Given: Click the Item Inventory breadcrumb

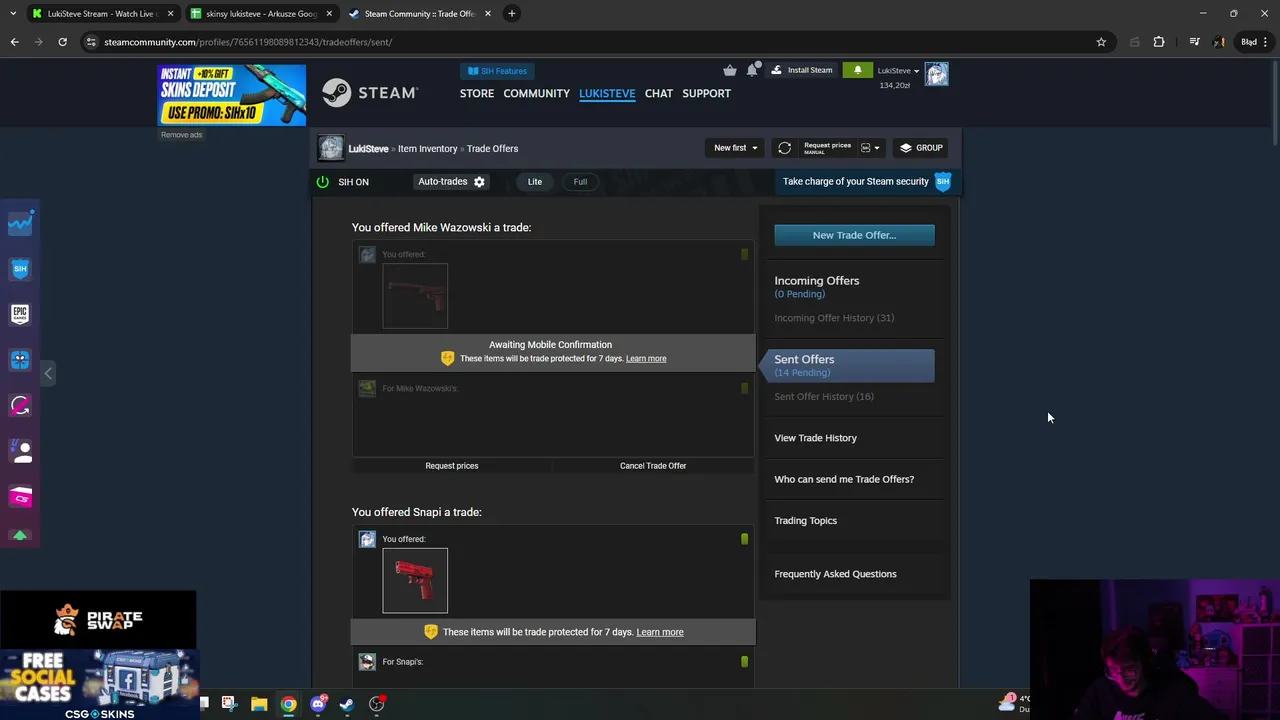Looking at the screenshot, I should pyautogui.click(x=428, y=149).
